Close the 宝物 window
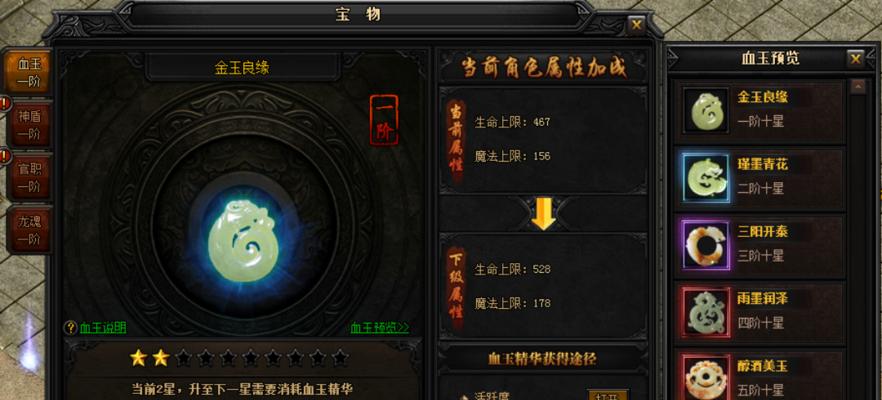882x400 pixels. [x=636, y=25]
